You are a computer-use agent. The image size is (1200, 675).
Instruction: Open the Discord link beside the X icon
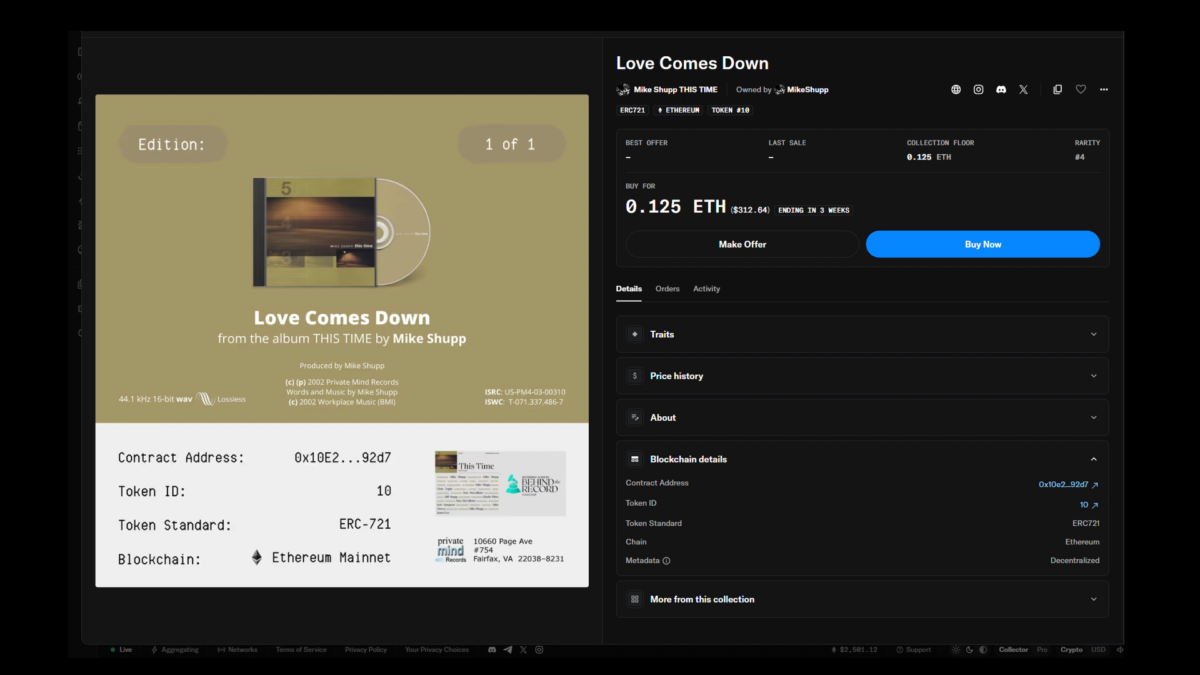coord(1001,90)
